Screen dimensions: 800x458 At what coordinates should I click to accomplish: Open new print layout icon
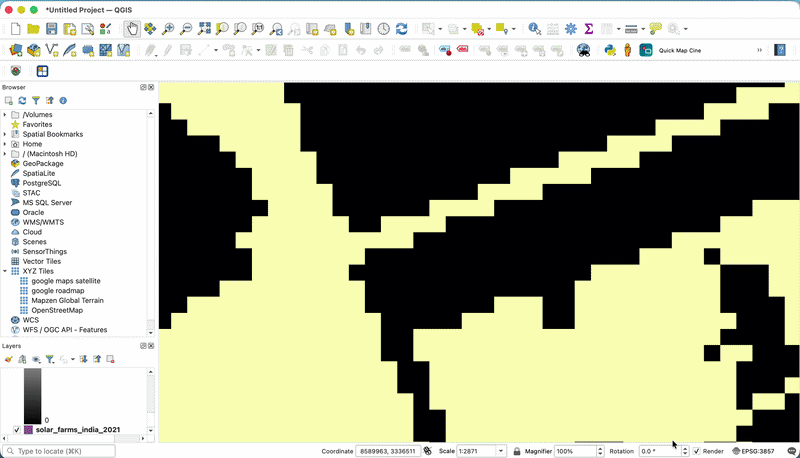pos(69,29)
